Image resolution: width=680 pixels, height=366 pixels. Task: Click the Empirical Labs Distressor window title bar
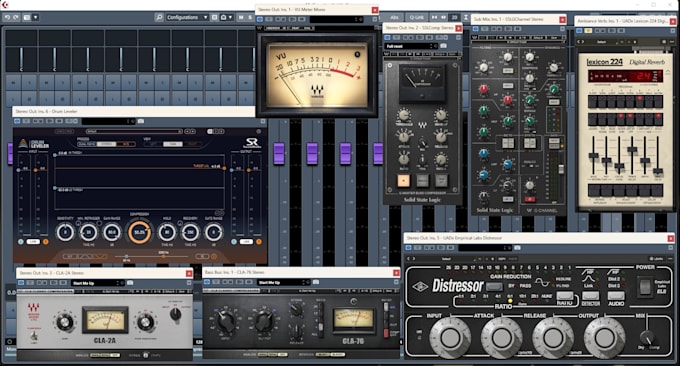click(x=539, y=238)
